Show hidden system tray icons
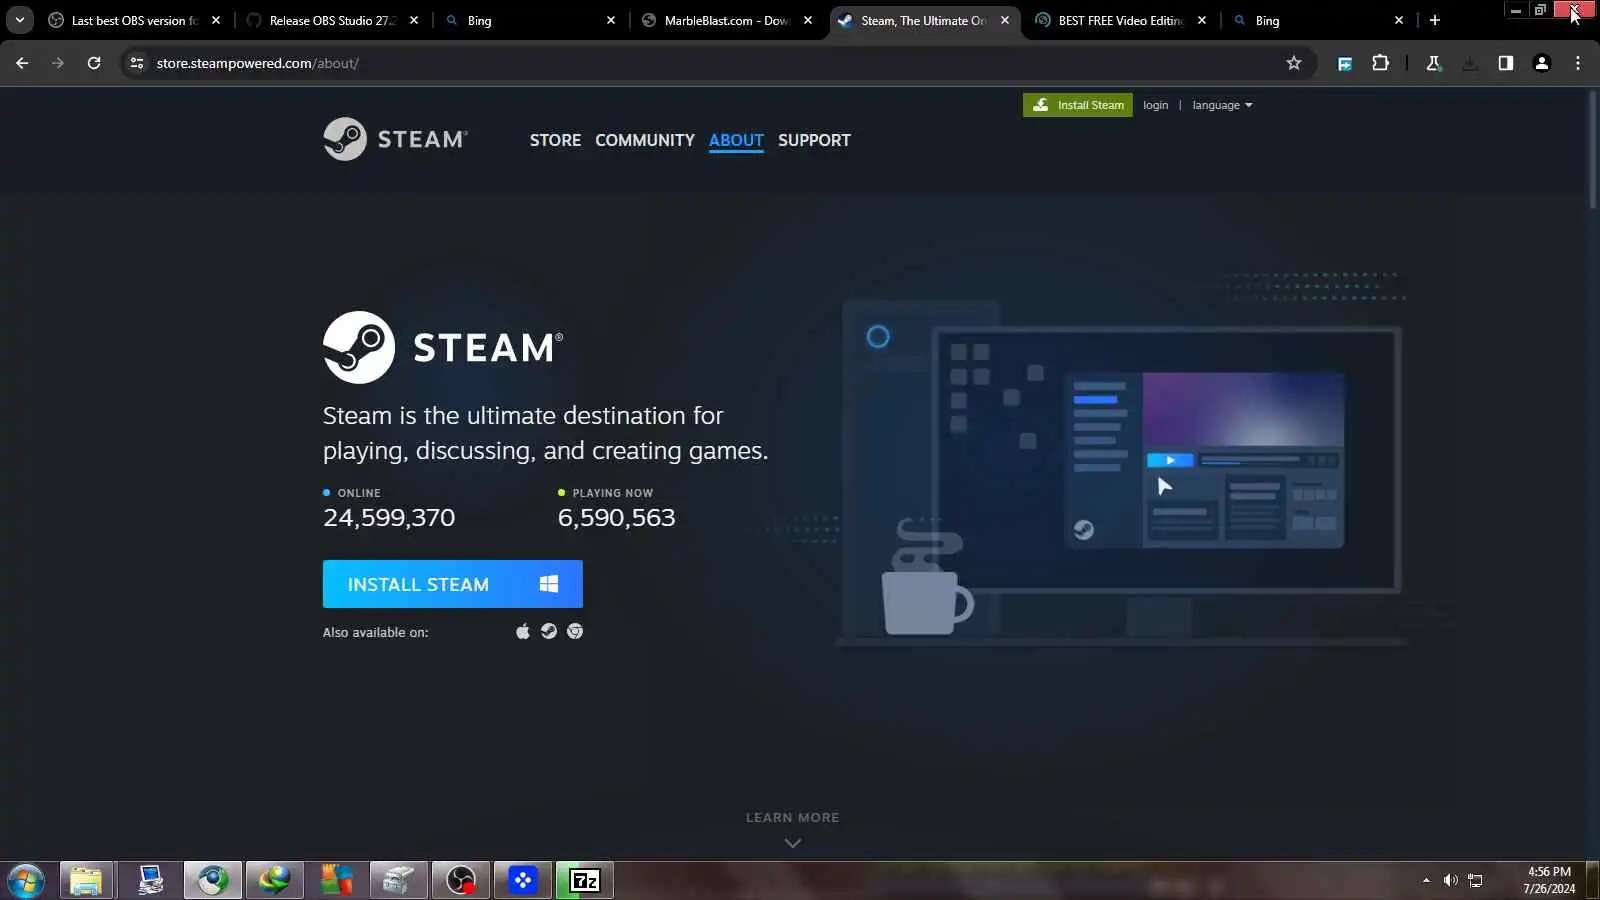Screen dimensions: 1600x900 (x=1426, y=880)
